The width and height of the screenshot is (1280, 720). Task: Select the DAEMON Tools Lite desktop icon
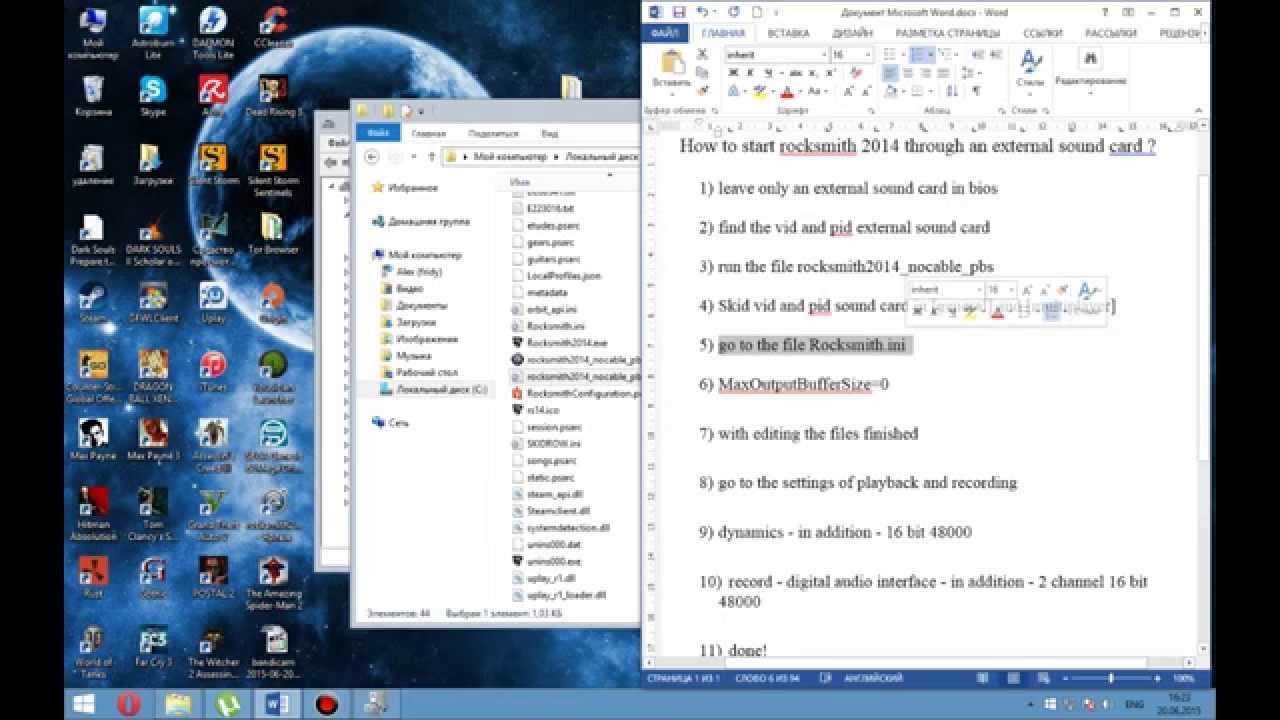coord(212,32)
